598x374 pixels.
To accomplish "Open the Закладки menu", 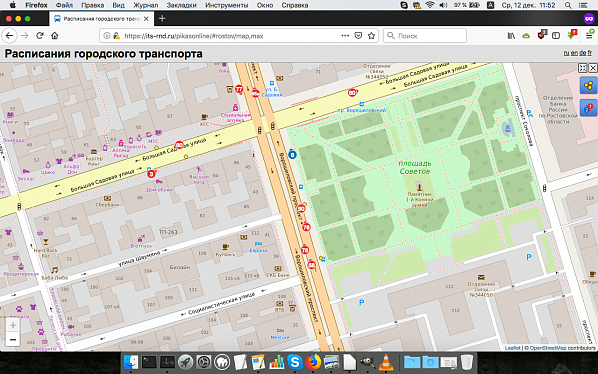I will coord(182,5).
